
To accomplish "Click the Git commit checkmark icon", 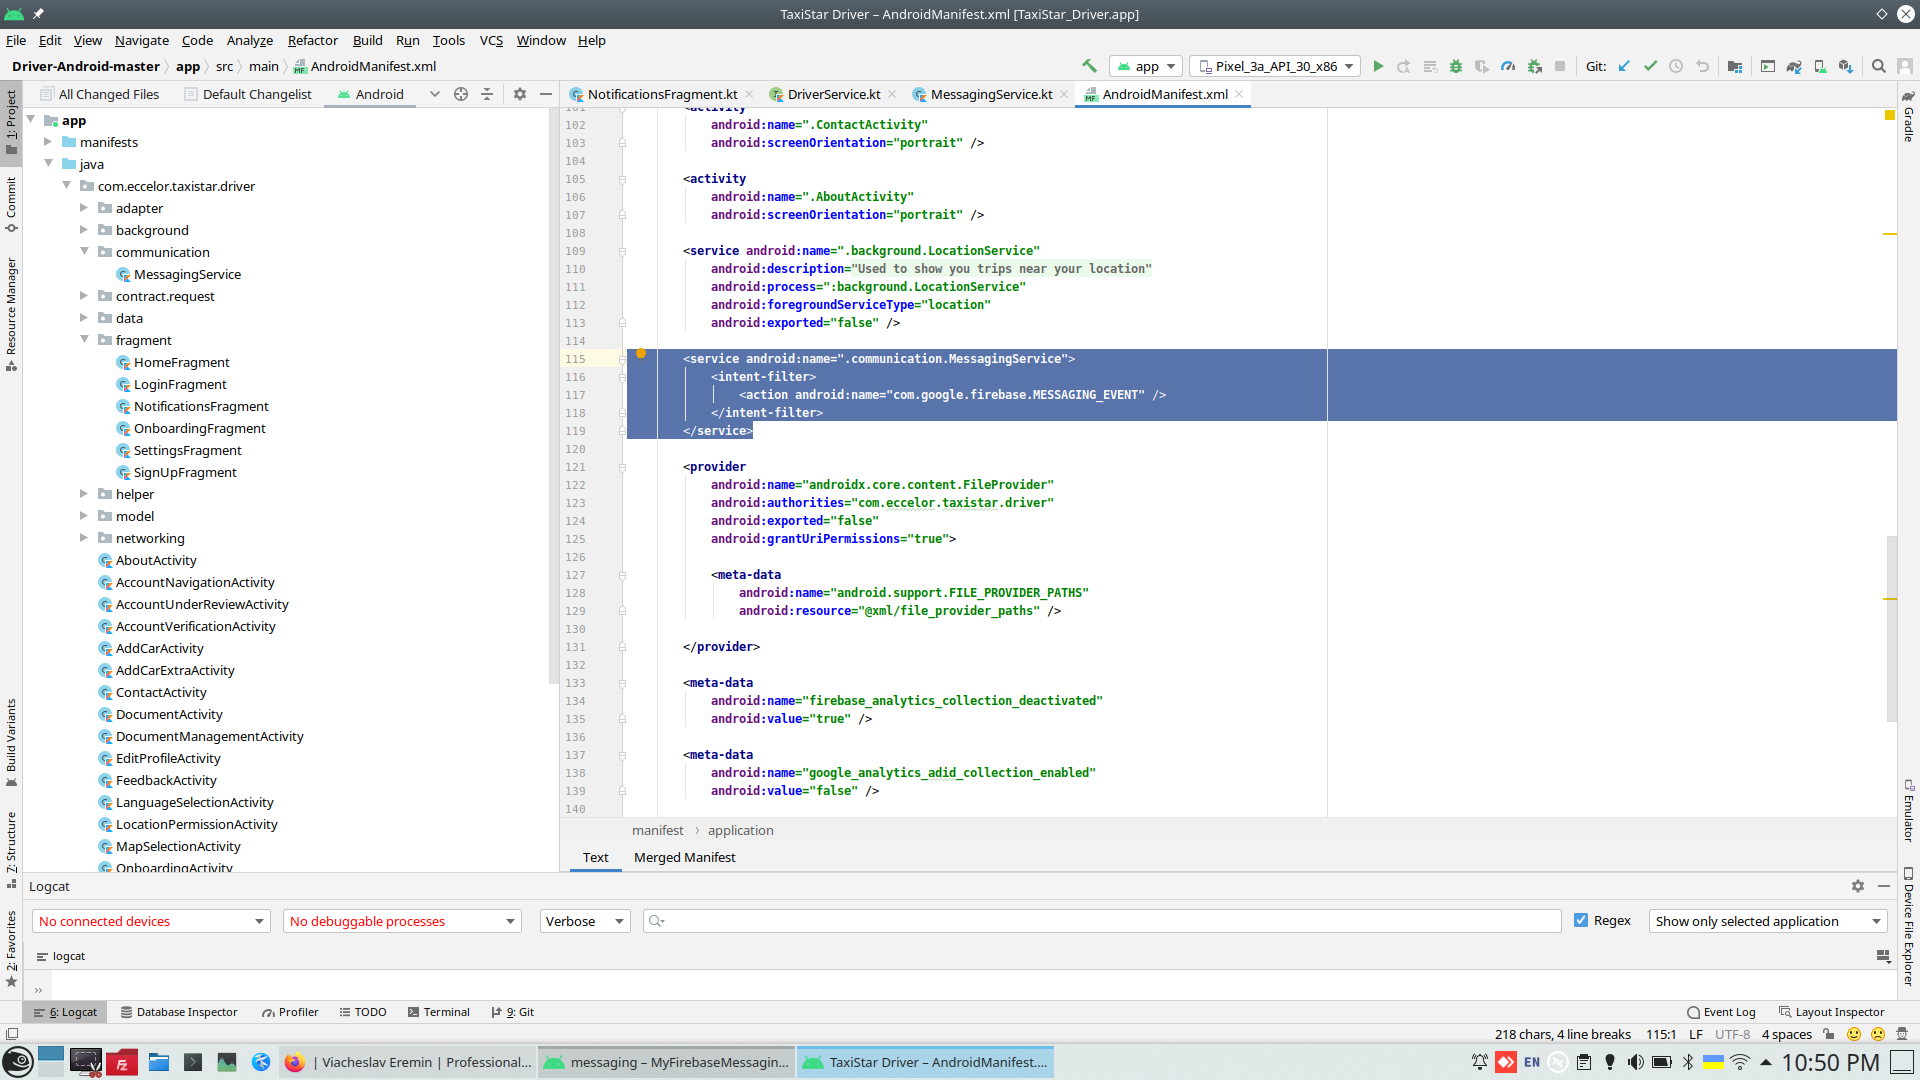I will 1650,67.
